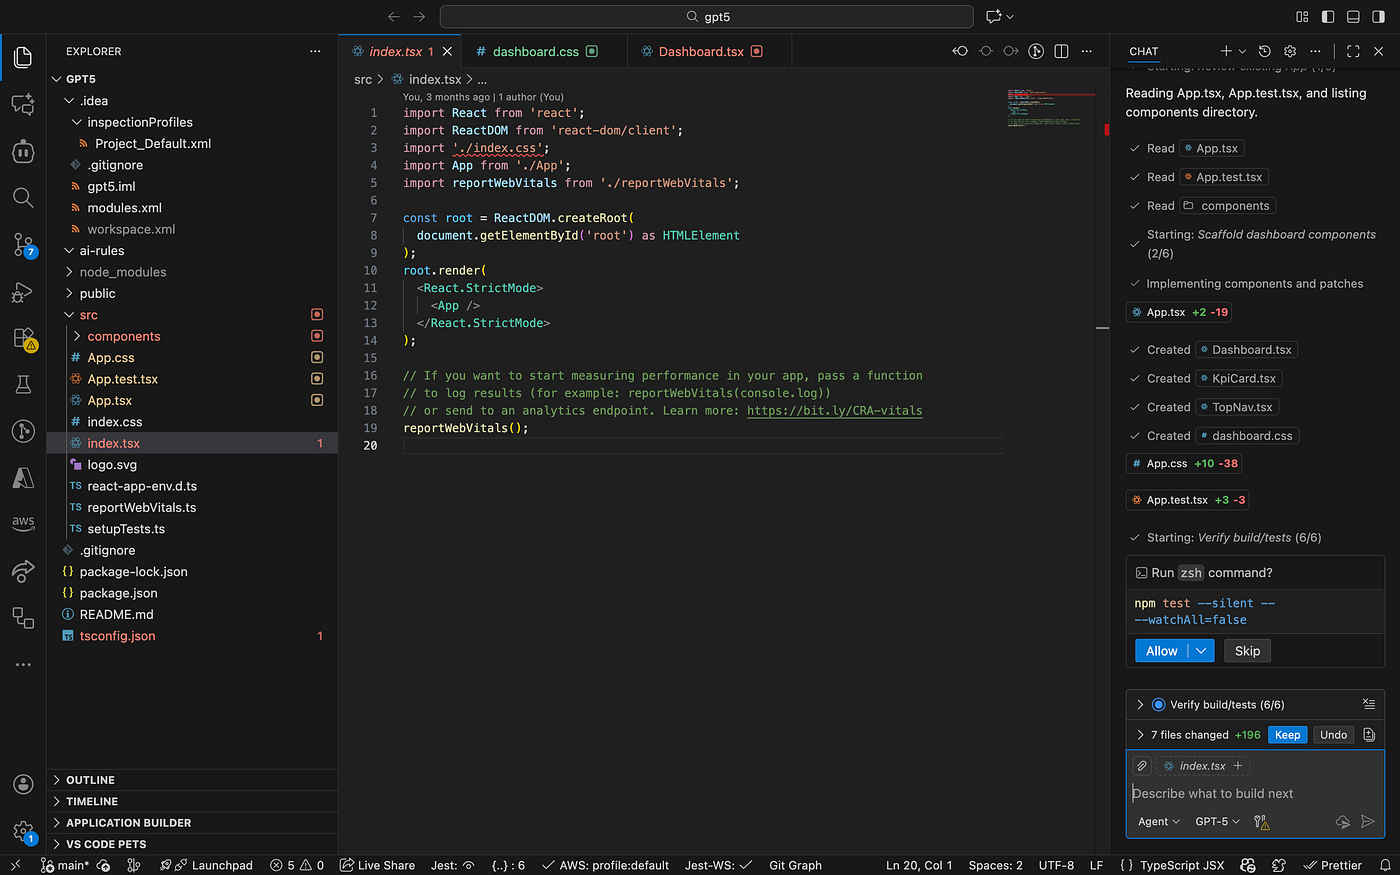
Task: Open the Azure view in activity bar
Action: (x=23, y=478)
